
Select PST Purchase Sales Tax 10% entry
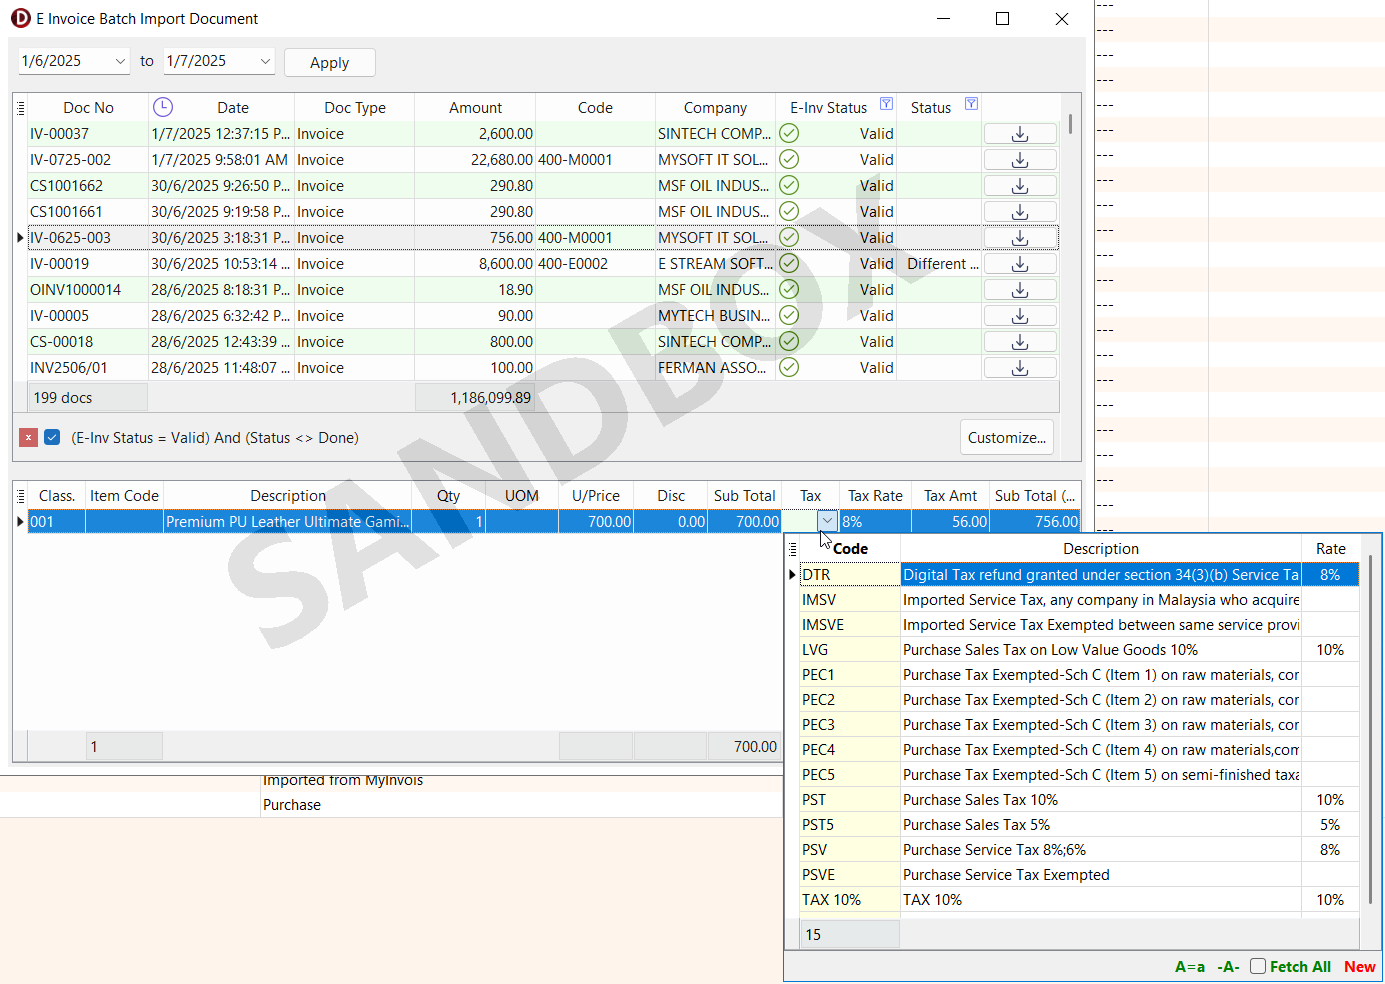click(x=979, y=800)
